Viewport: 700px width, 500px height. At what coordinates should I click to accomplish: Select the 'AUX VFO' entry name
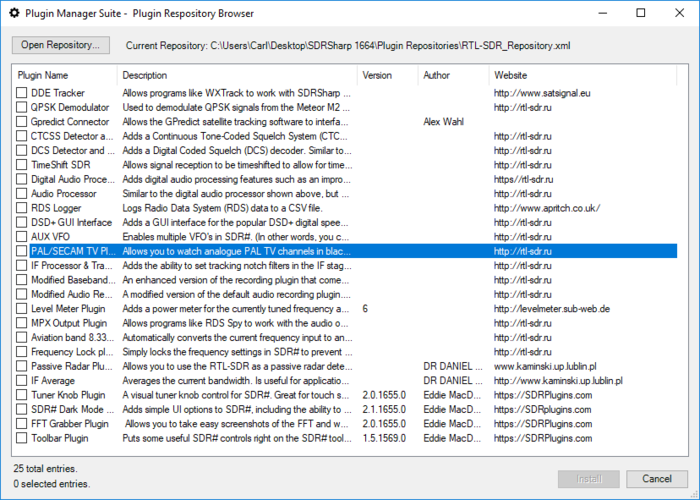[x=50, y=237]
